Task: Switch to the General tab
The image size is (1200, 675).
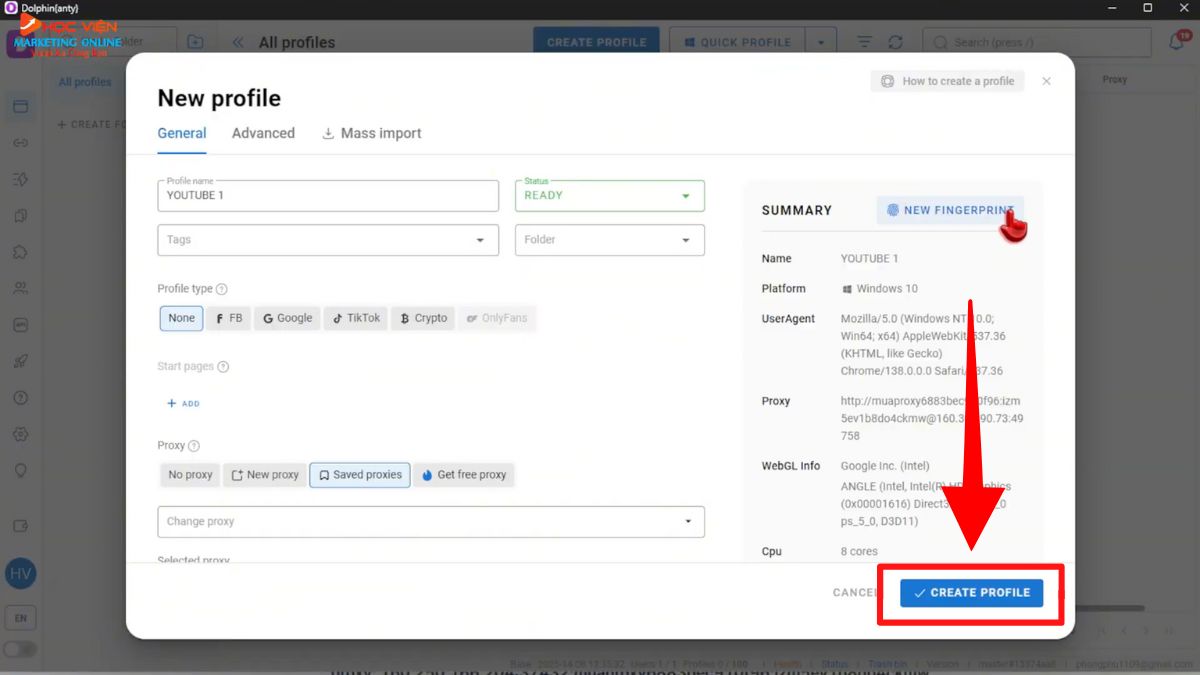Action: [x=182, y=133]
